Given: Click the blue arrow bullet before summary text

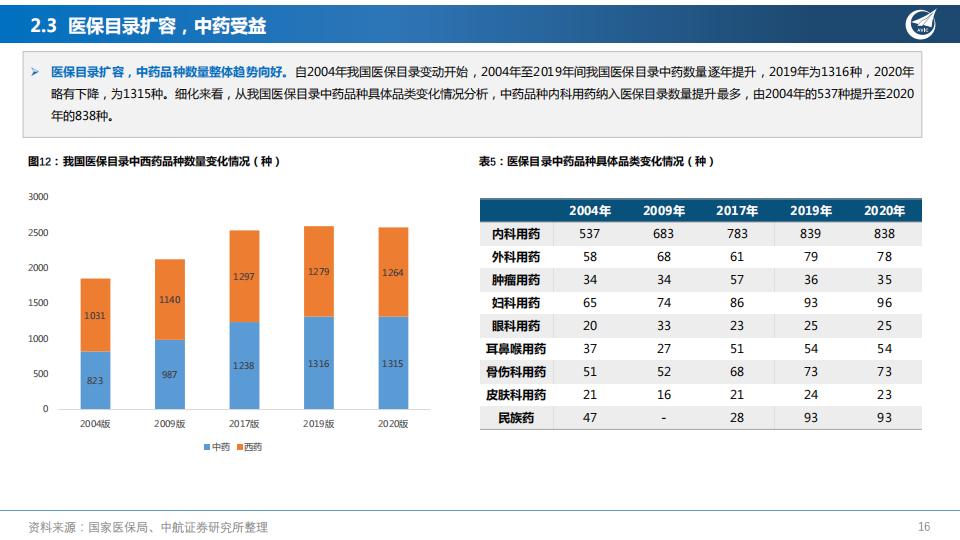Looking at the screenshot, I should pyautogui.click(x=35, y=72).
